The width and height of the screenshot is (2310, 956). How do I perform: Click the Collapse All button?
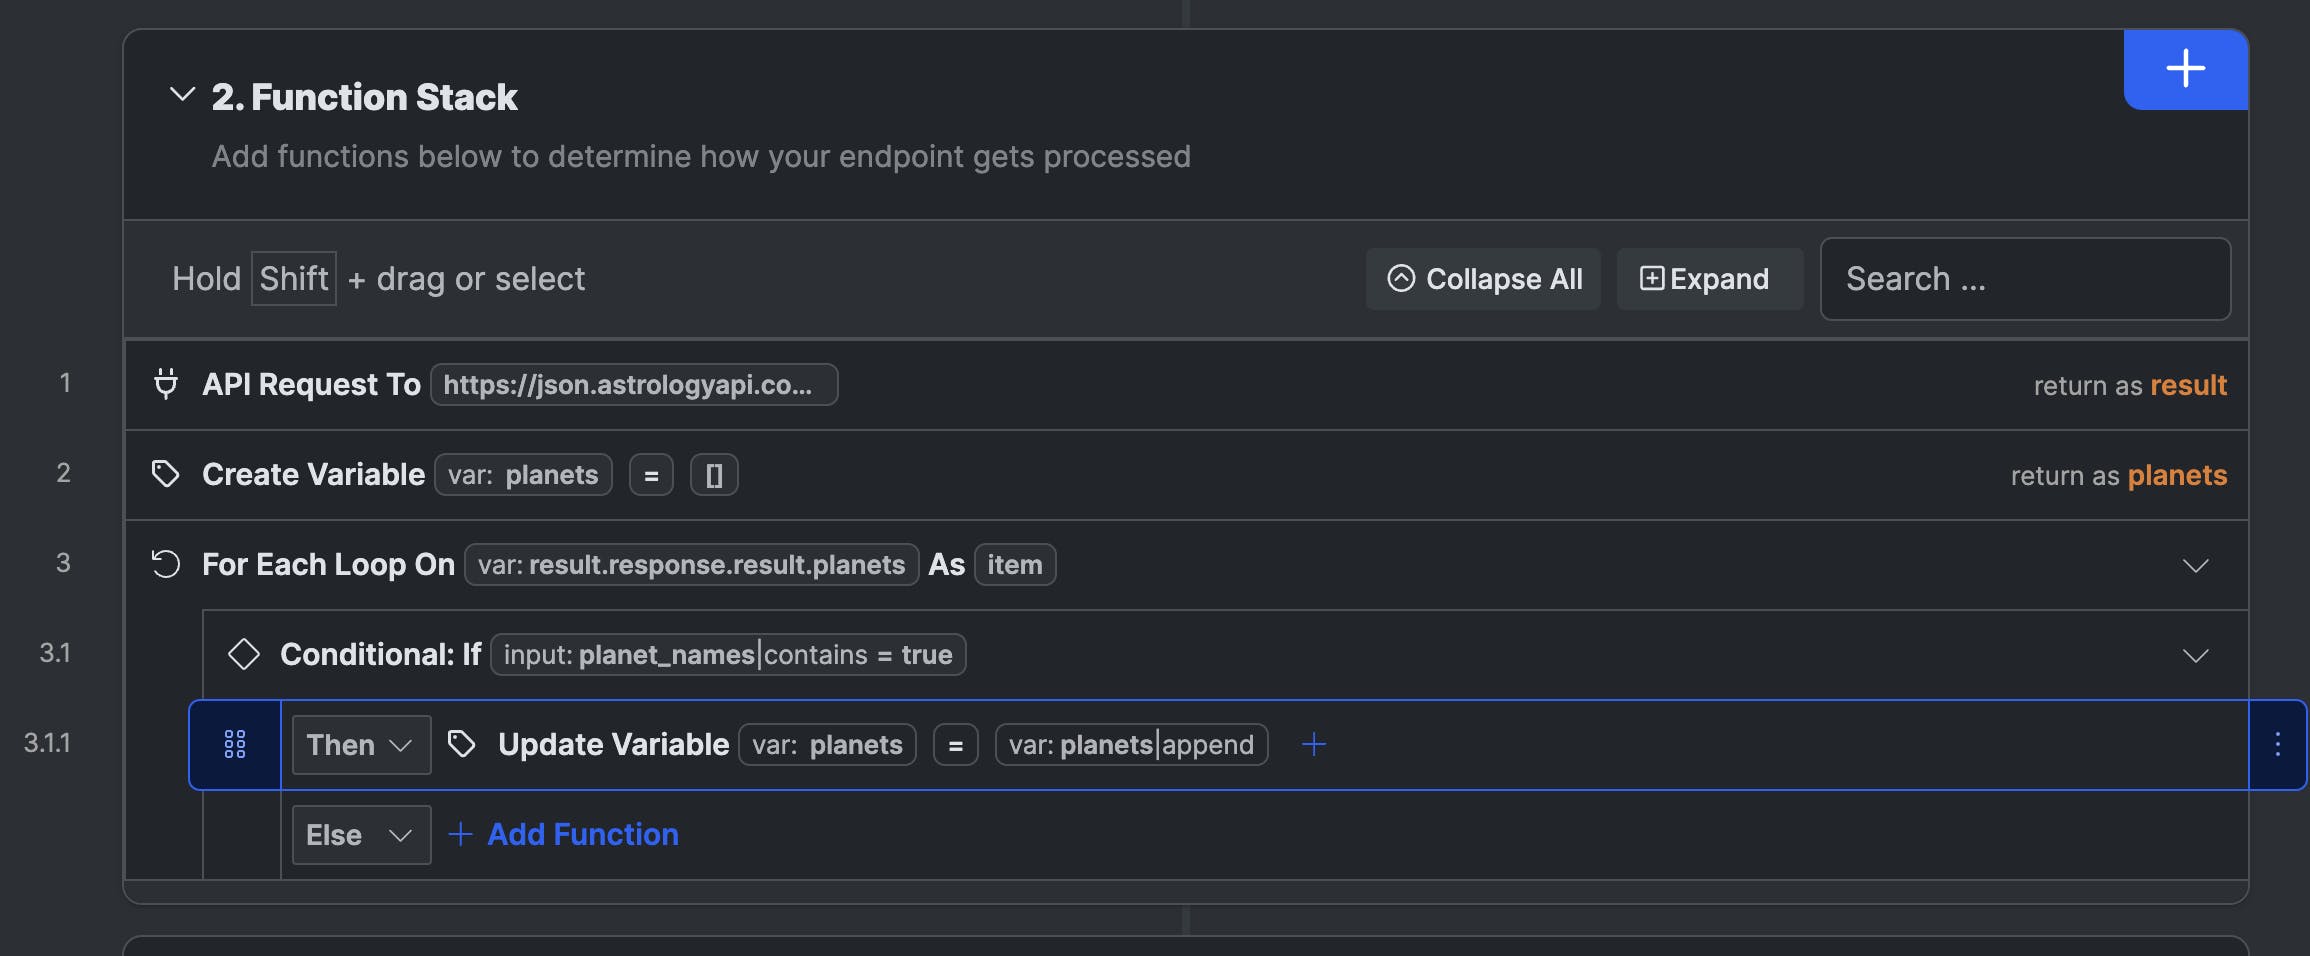[1483, 279]
